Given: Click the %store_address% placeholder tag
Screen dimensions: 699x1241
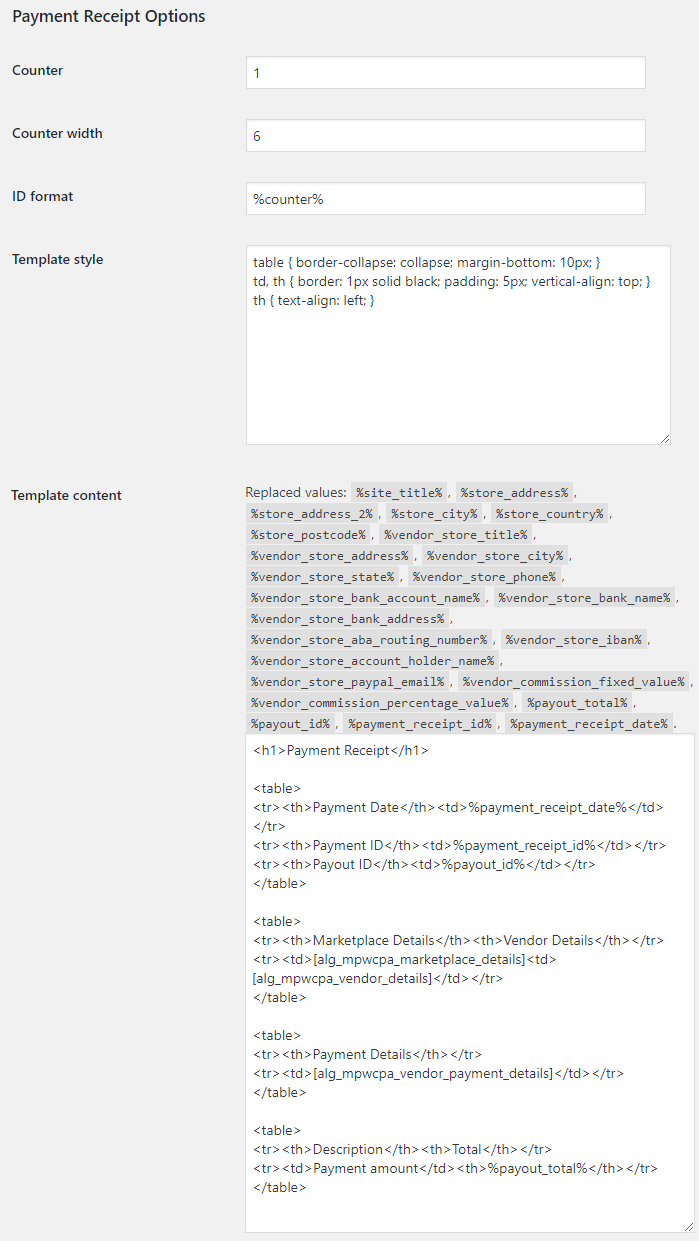Looking at the screenshot, I should pos(514,493).
